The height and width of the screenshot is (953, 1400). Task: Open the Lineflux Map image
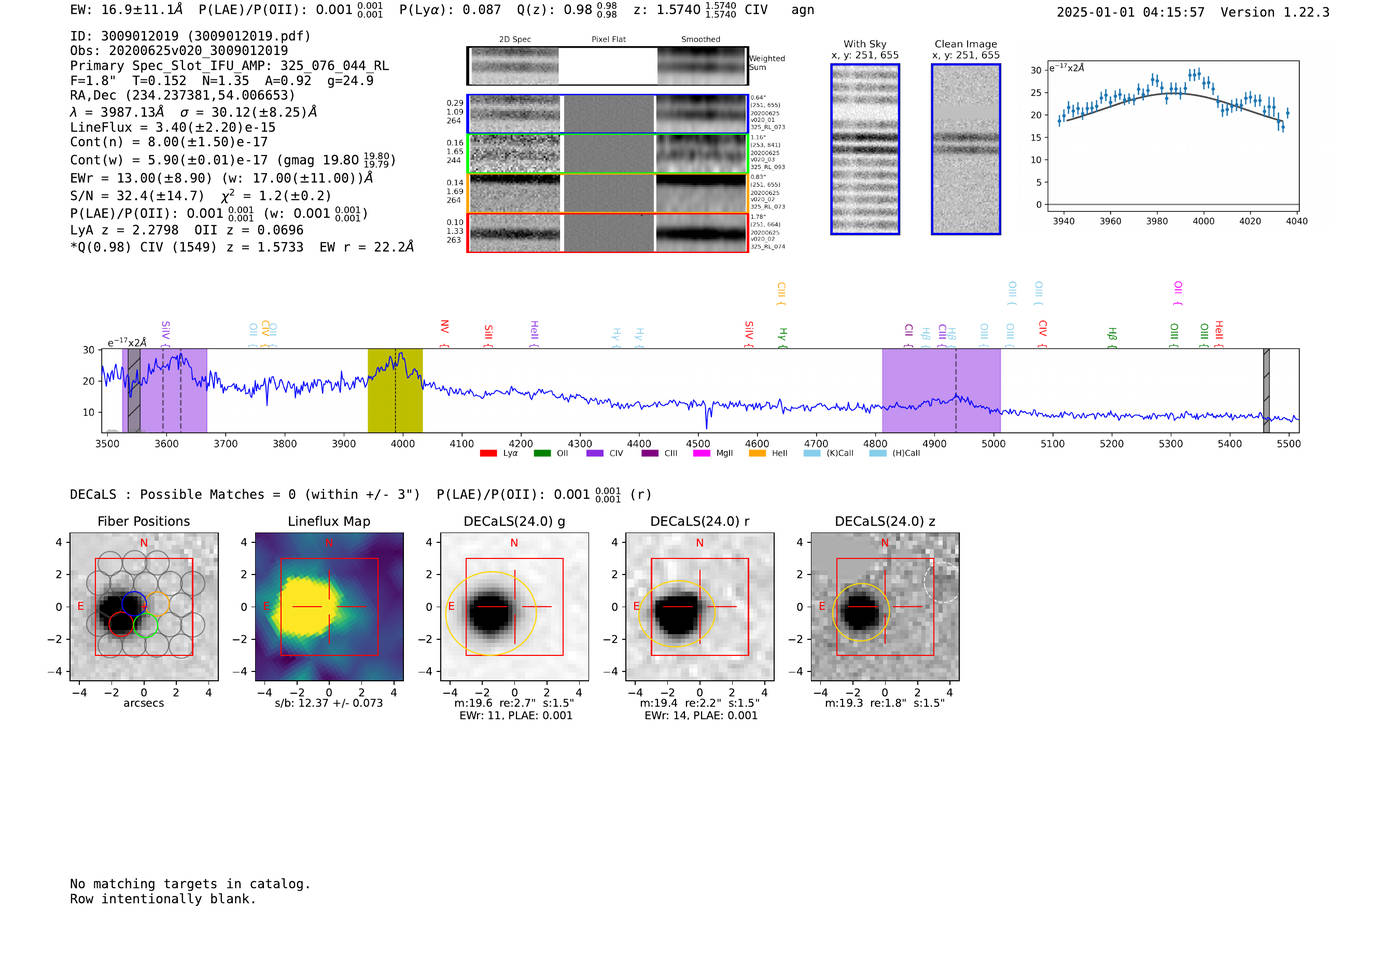pos(329,607)
